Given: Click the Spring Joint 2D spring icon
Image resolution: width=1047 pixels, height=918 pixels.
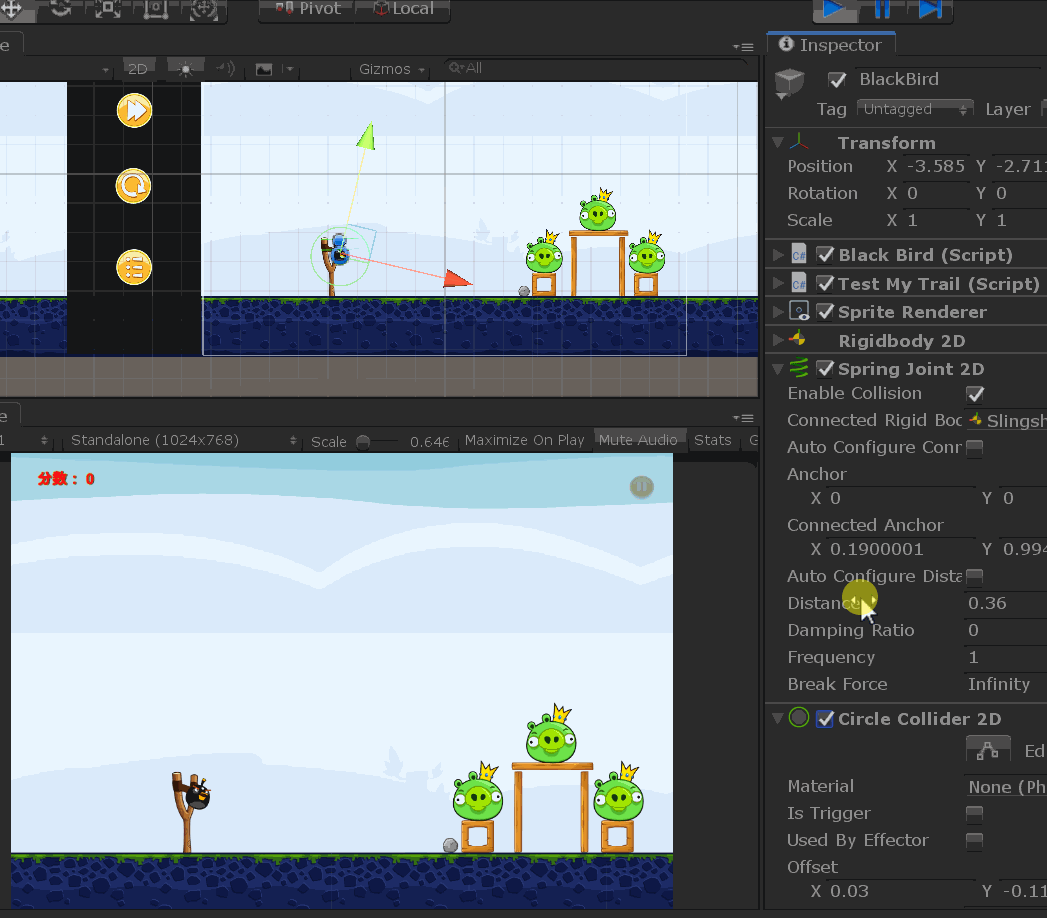Looking at the screenshot, I should point(799,368).
